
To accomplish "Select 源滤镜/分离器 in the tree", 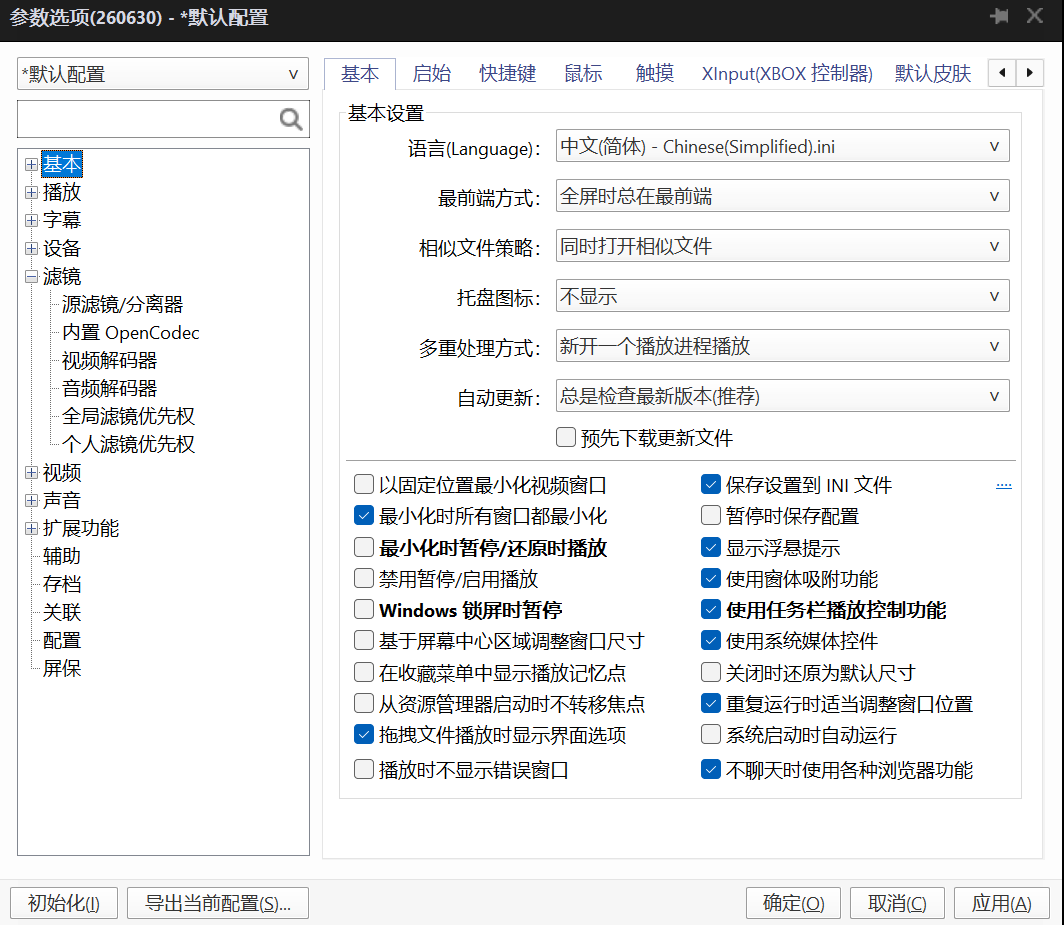I will (122, 305).
